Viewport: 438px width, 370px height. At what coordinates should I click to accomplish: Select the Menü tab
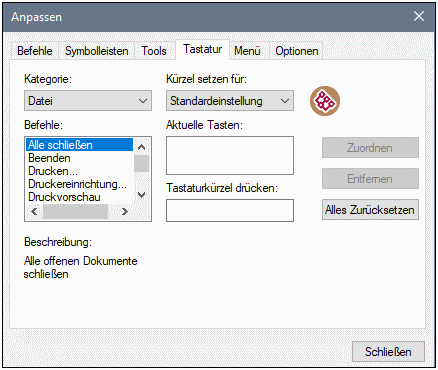[247, 51]
